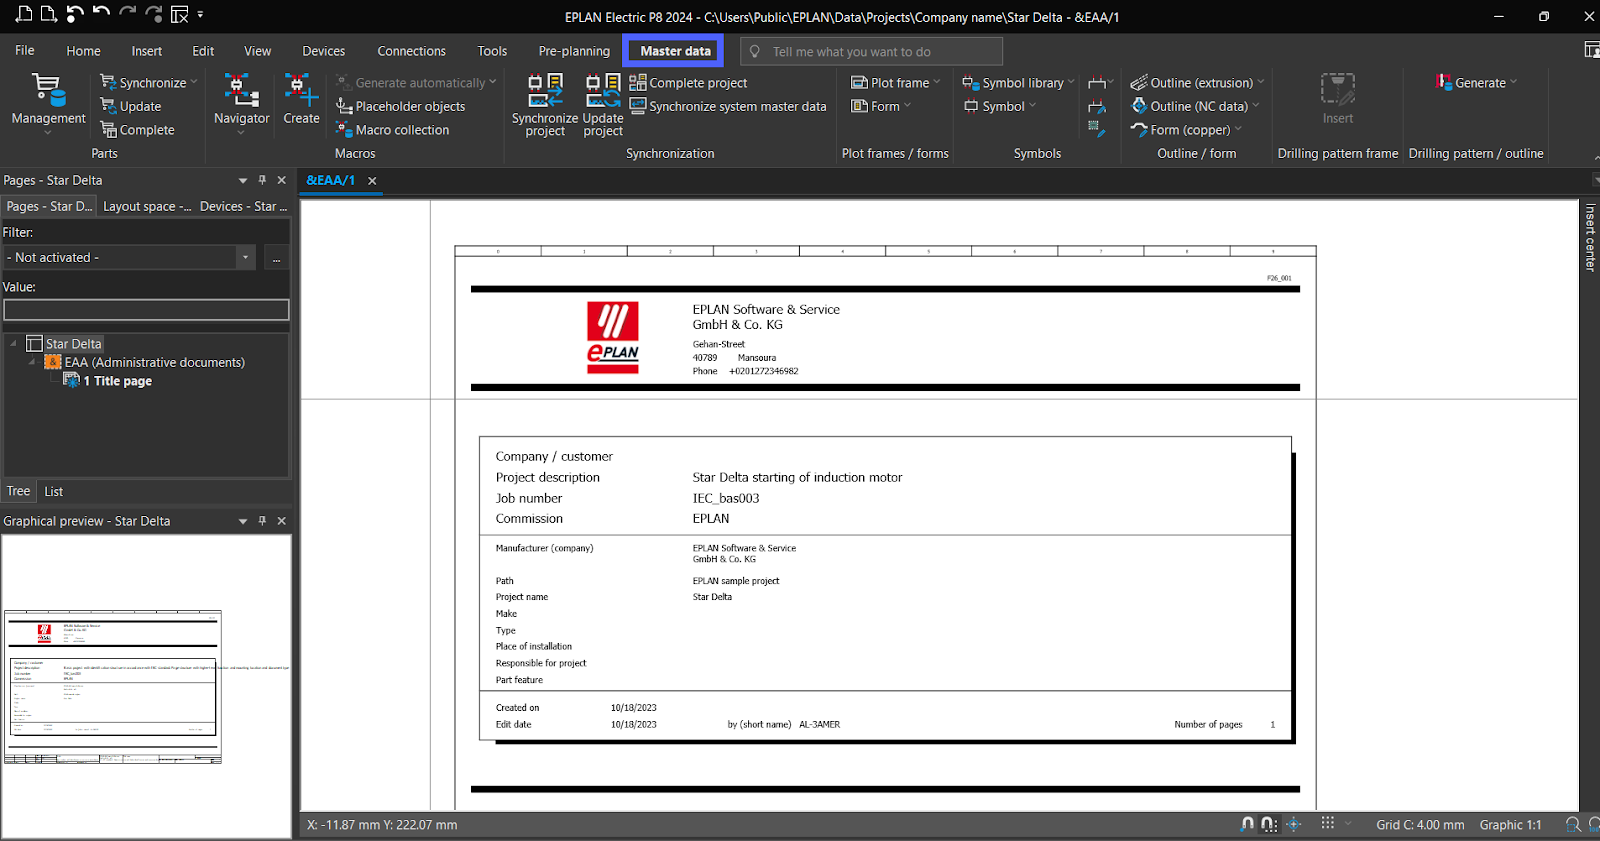
Task: Click the Symbol library icon
Action: (x=970, y=83)
